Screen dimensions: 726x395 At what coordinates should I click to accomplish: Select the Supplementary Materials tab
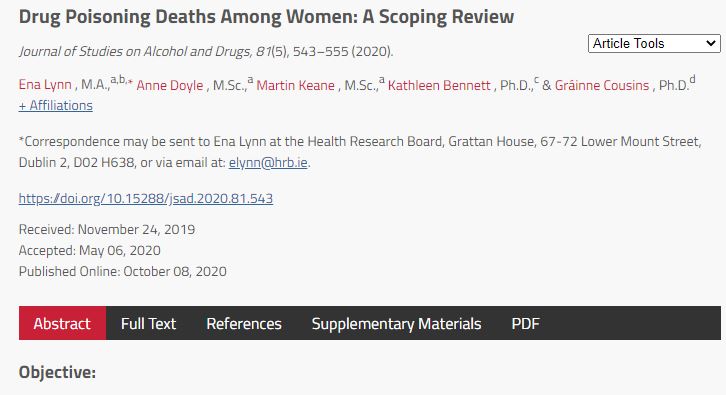(396, 323)
